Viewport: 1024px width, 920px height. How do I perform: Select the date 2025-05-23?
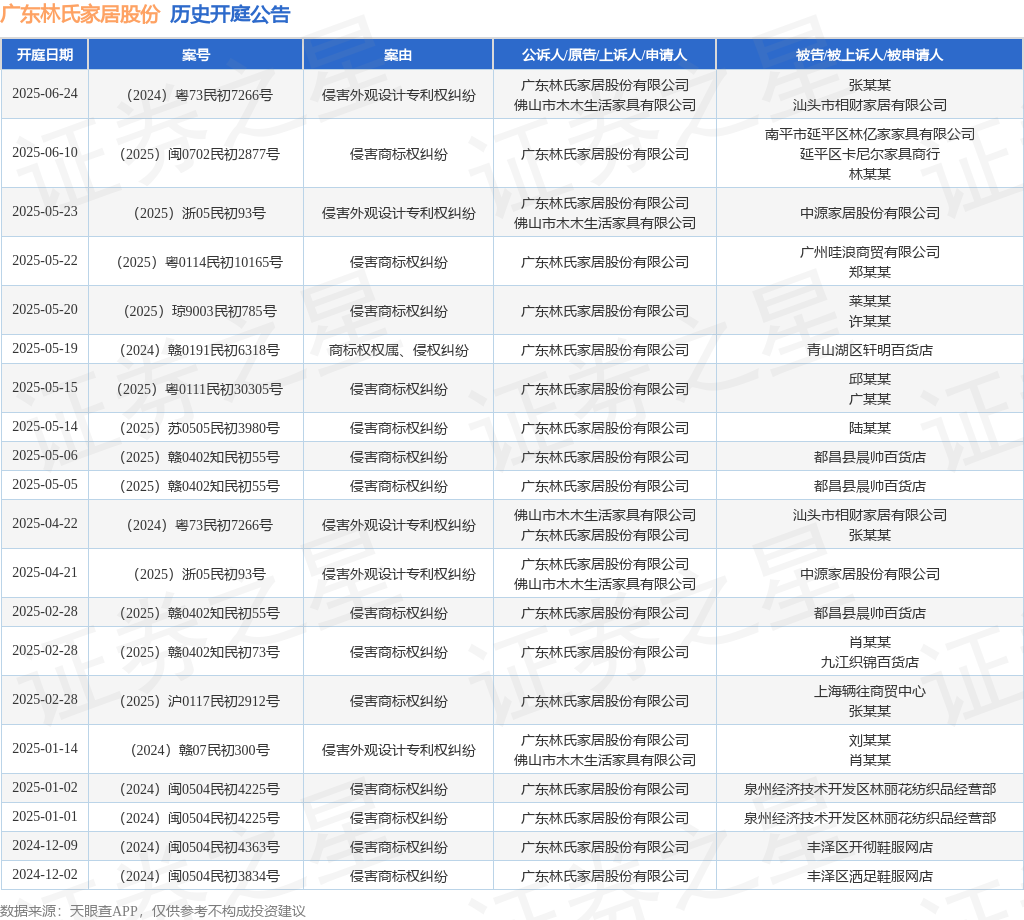(x=44, y=212)
